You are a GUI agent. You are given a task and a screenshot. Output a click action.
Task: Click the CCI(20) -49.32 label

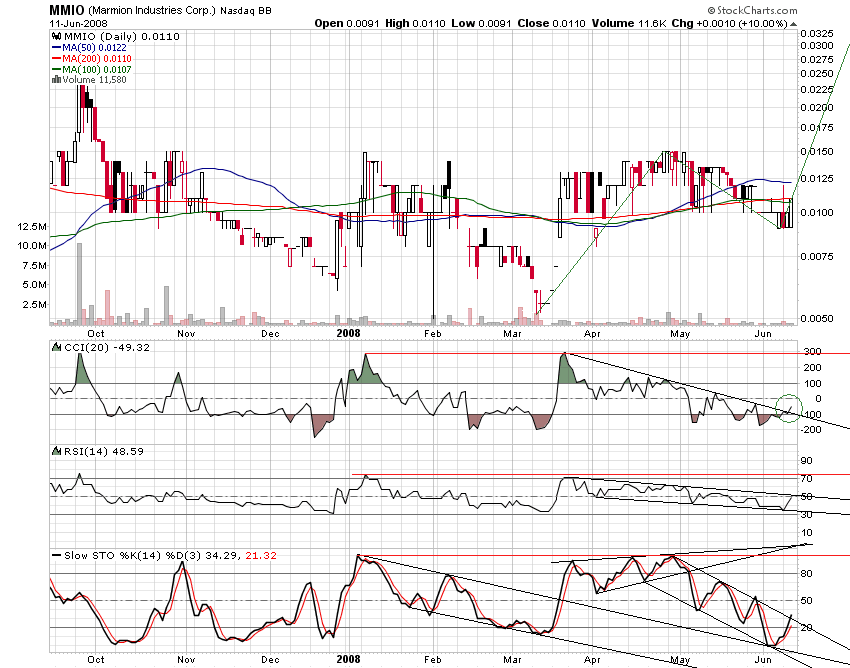tap(107, 347)
